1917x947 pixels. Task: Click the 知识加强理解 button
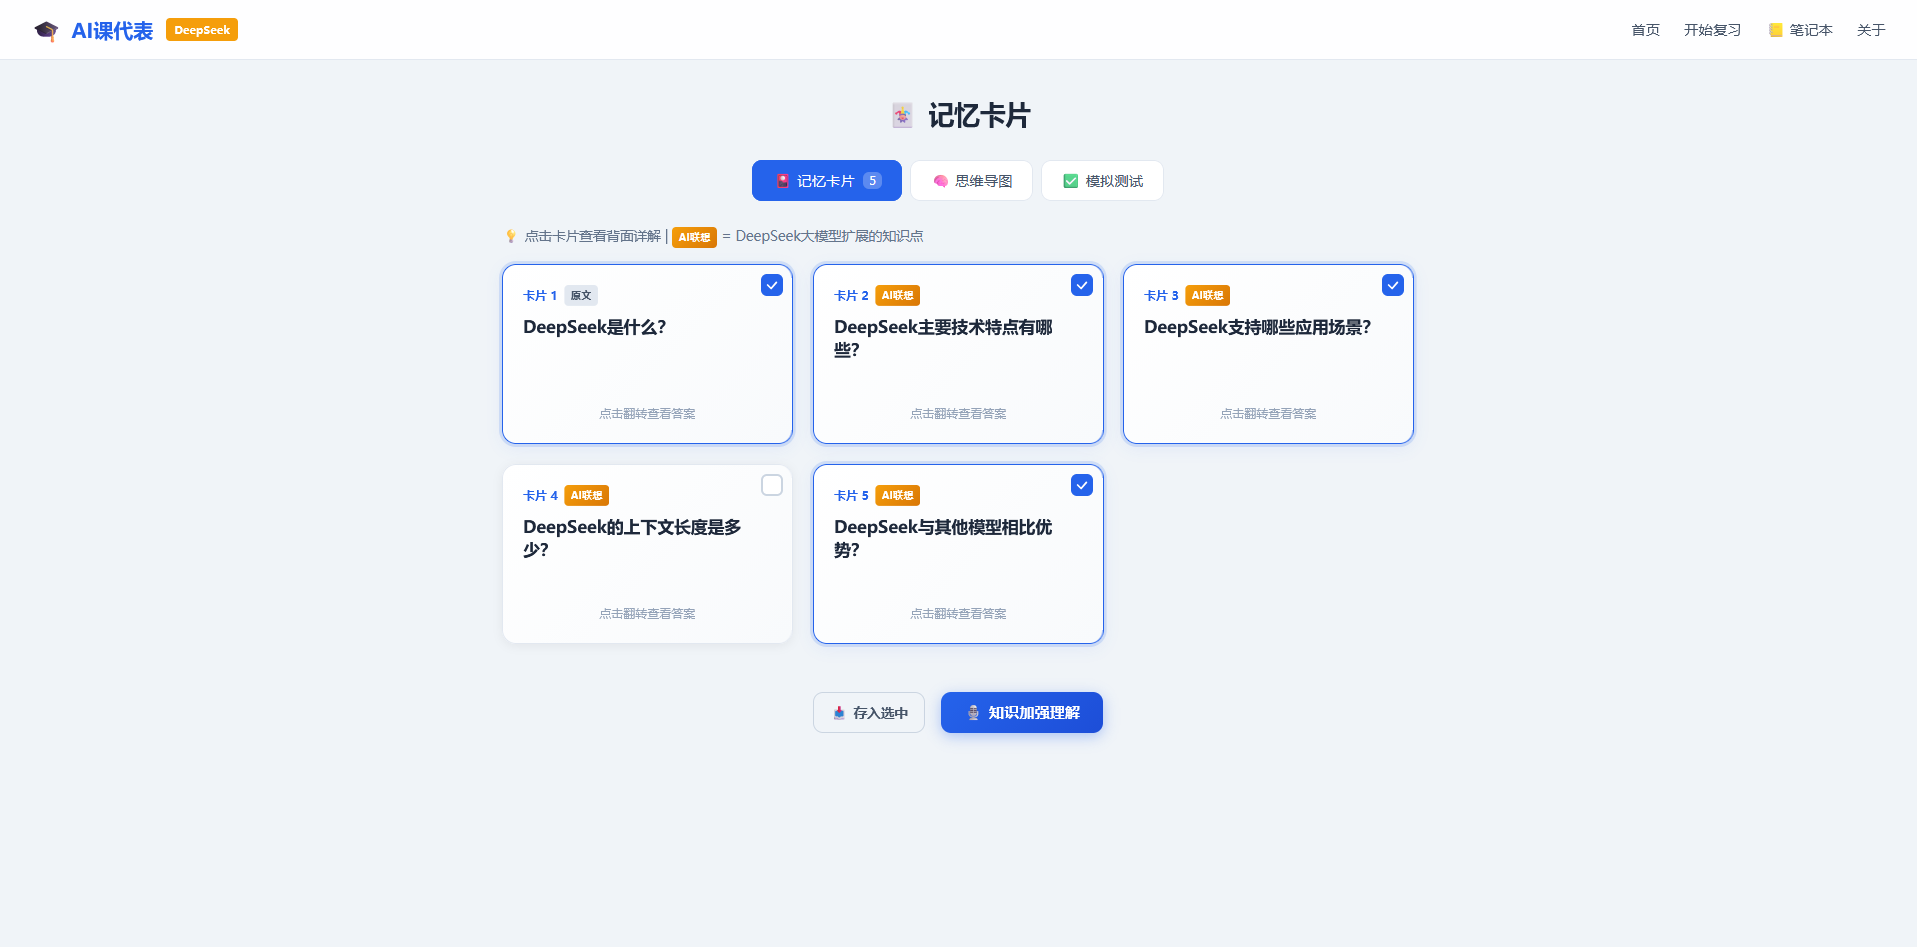click(1022, 713)
